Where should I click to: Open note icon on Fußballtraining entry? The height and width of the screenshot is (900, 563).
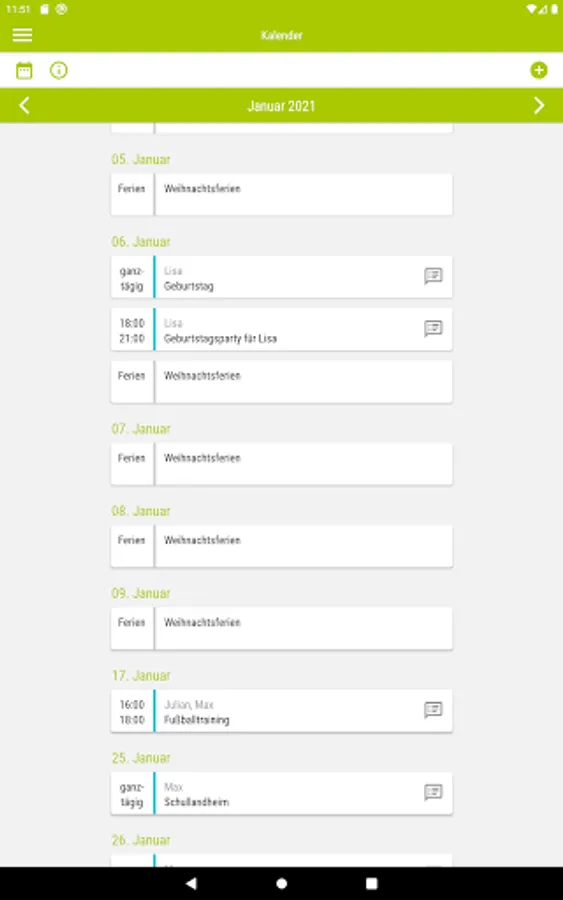tap(433, 710)
